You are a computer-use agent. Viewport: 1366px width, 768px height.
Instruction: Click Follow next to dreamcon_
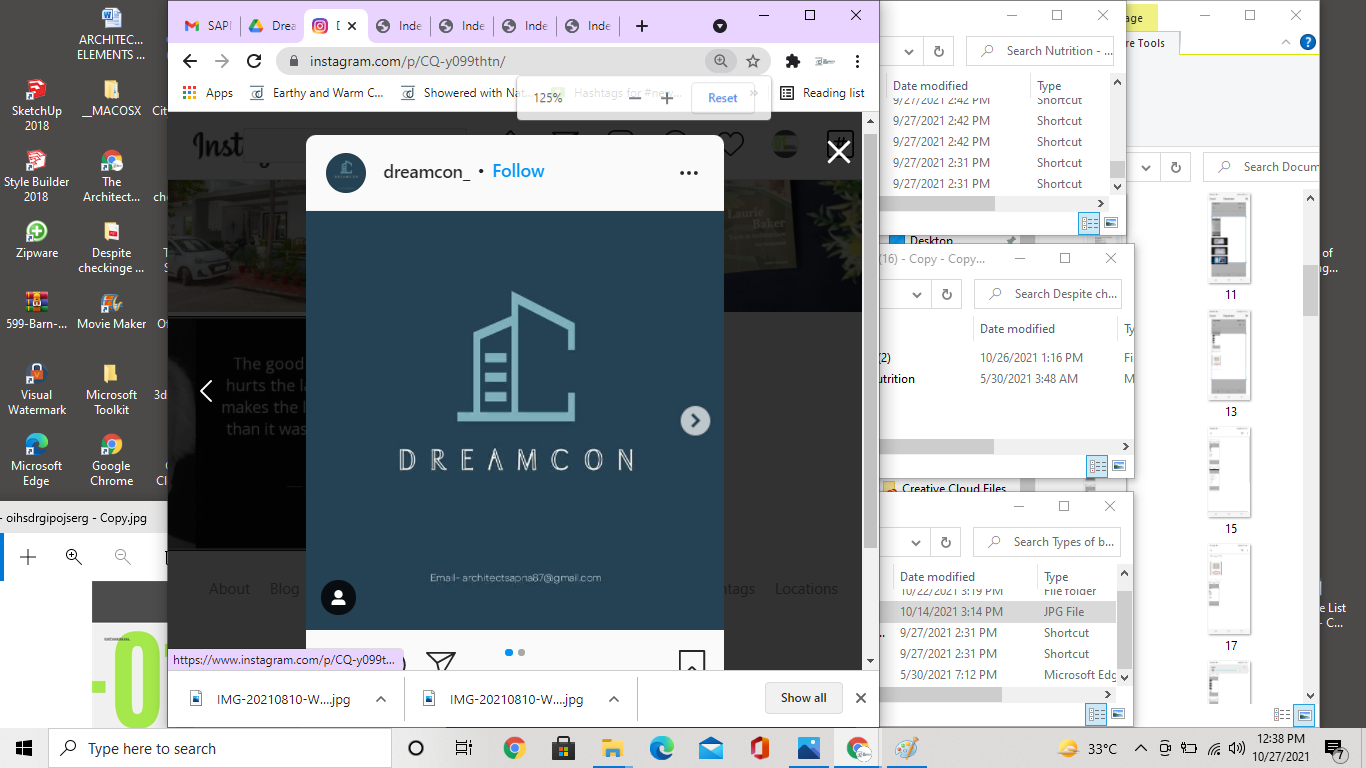518,171
